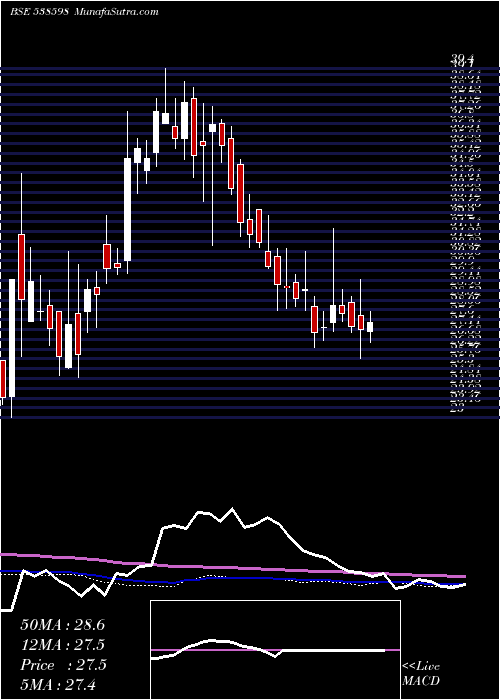Viewport: 500px width, 700px height.
Task: Click the '<<Live MACD' label
Action: point(421,674)
